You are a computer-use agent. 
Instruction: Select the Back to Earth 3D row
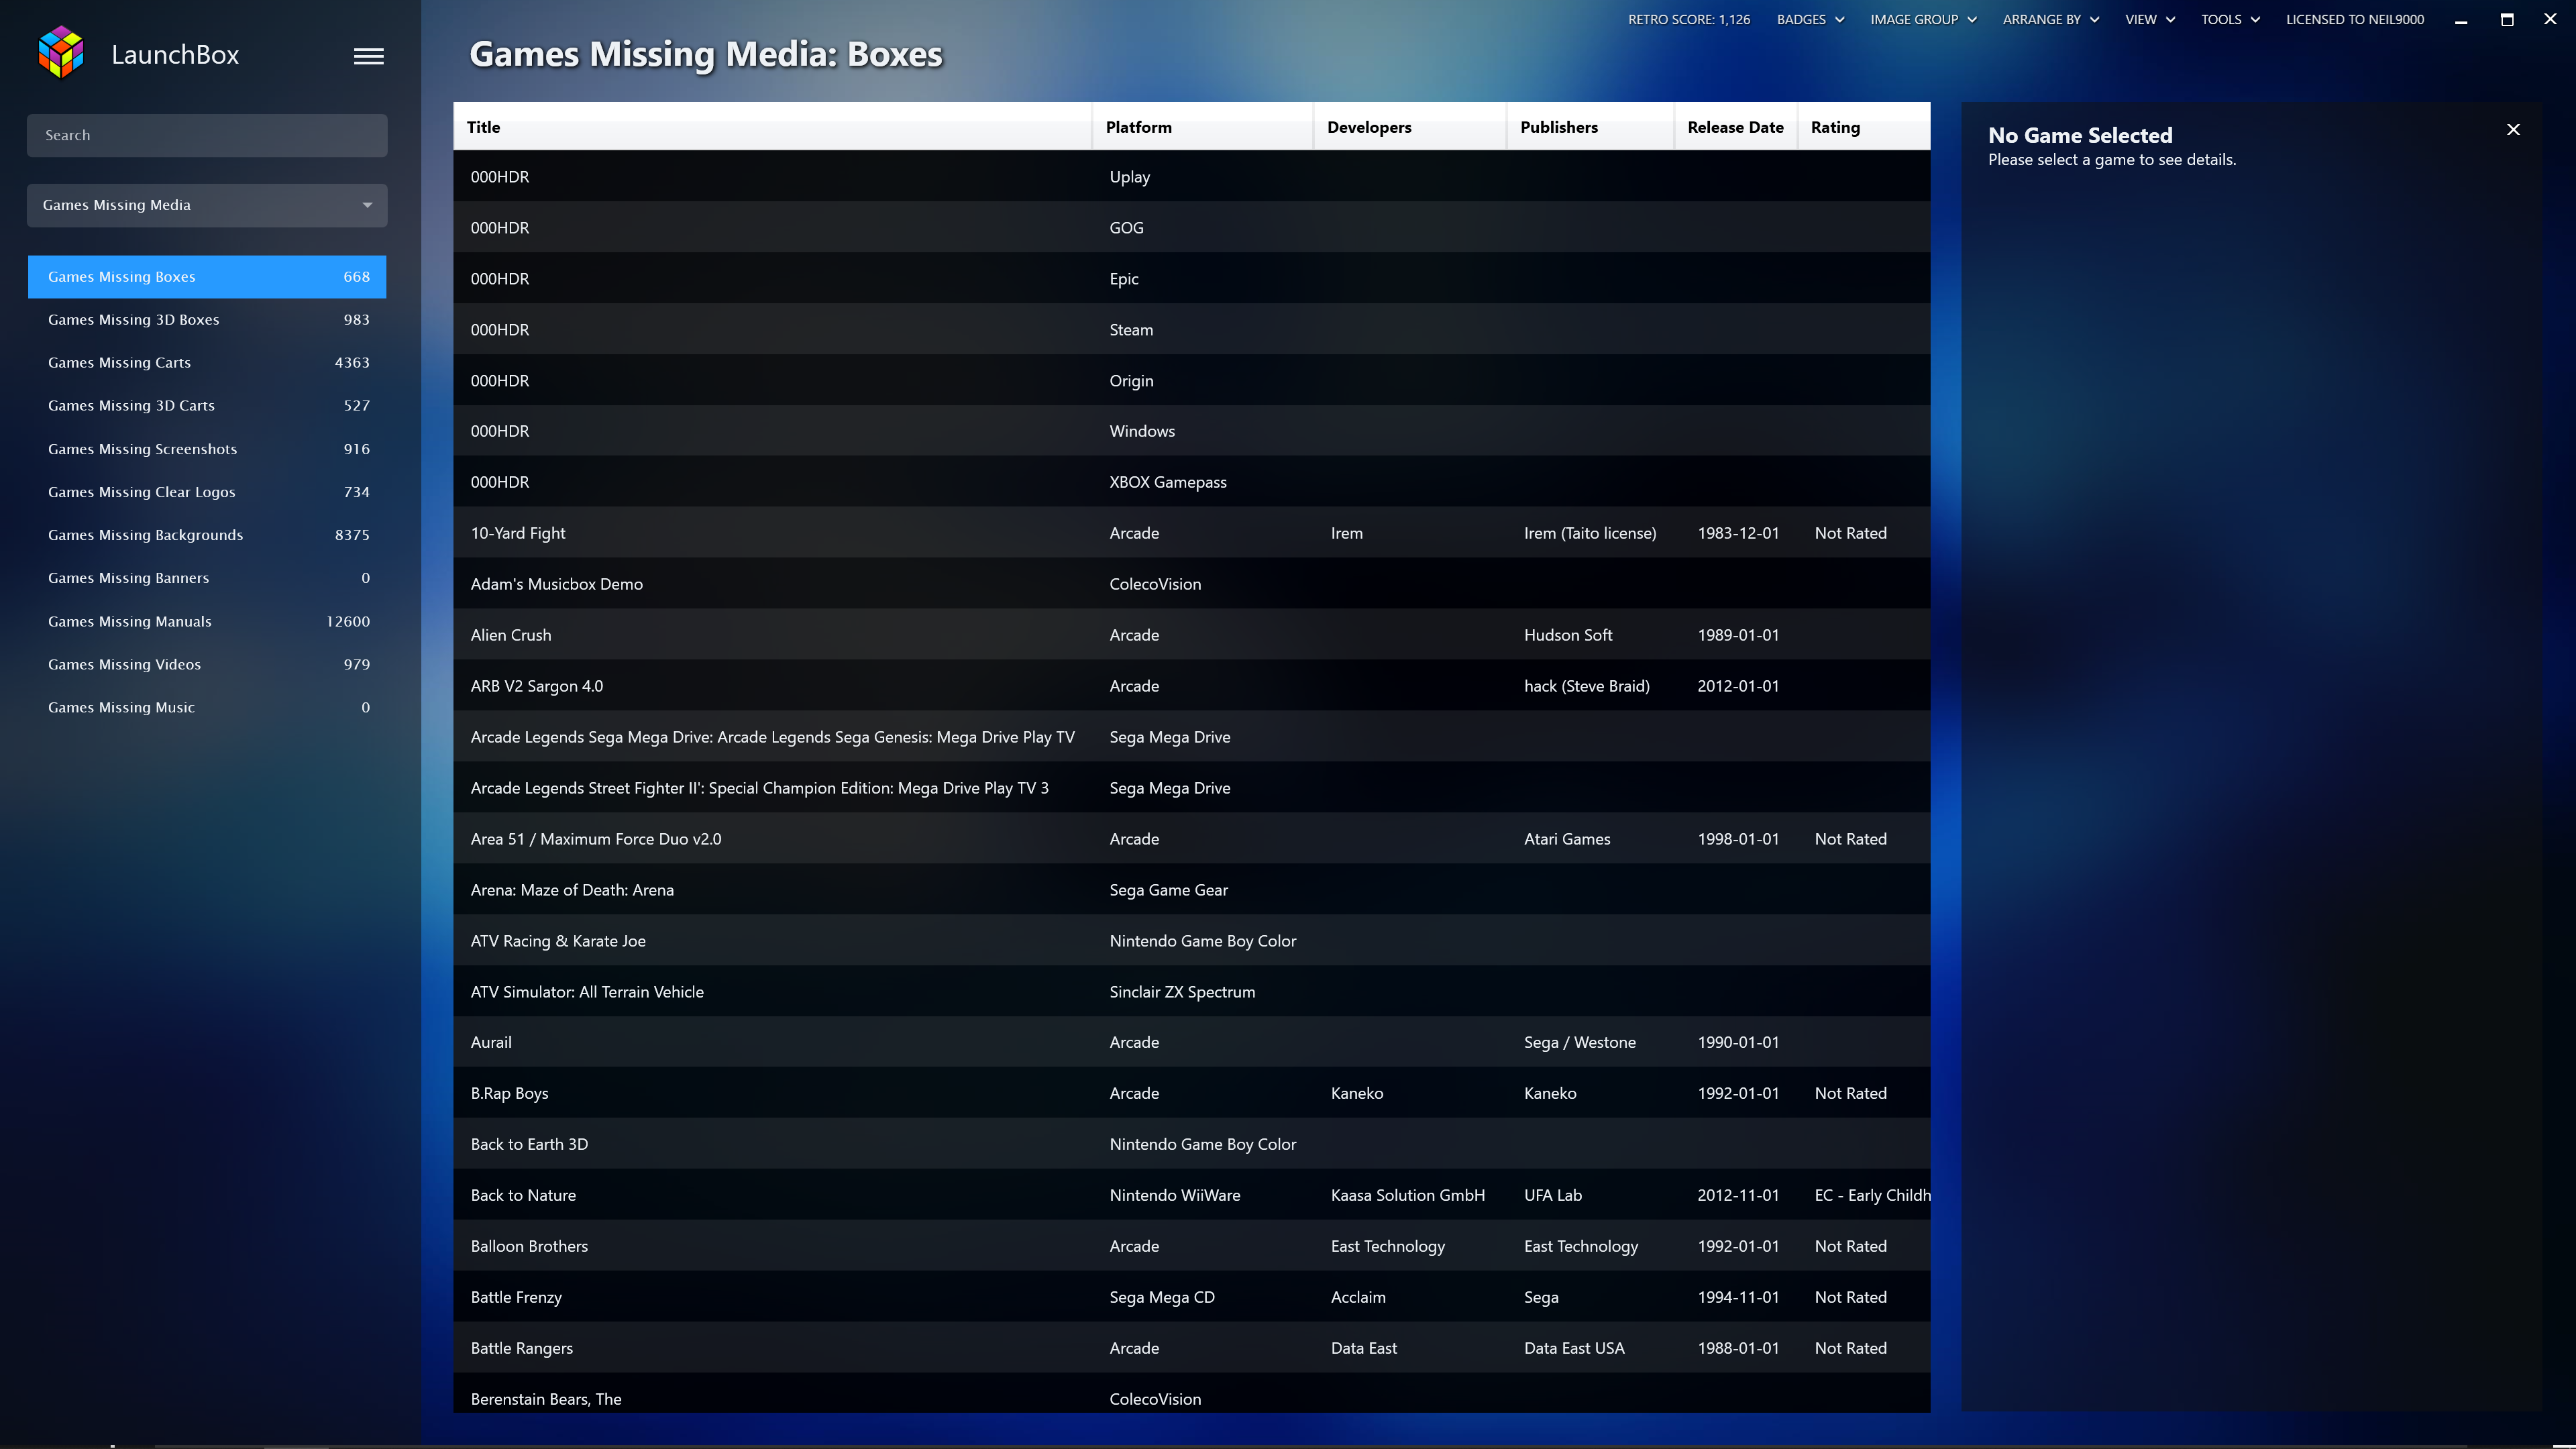coord(1191,1144)
